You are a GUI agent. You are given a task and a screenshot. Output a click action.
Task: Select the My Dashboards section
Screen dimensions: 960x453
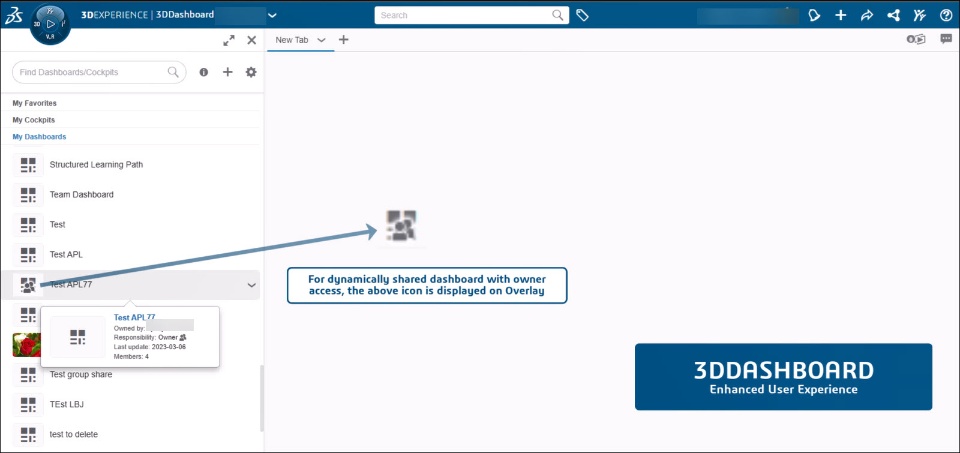[x=39, y=137]
